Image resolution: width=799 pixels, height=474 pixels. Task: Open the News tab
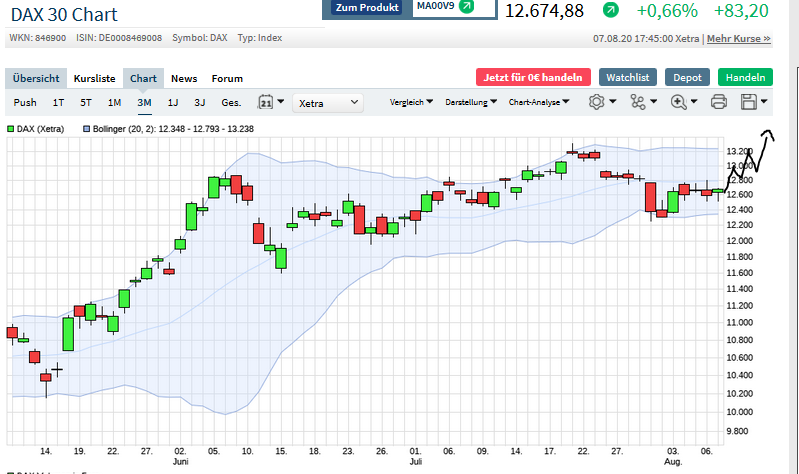point(184,78)
